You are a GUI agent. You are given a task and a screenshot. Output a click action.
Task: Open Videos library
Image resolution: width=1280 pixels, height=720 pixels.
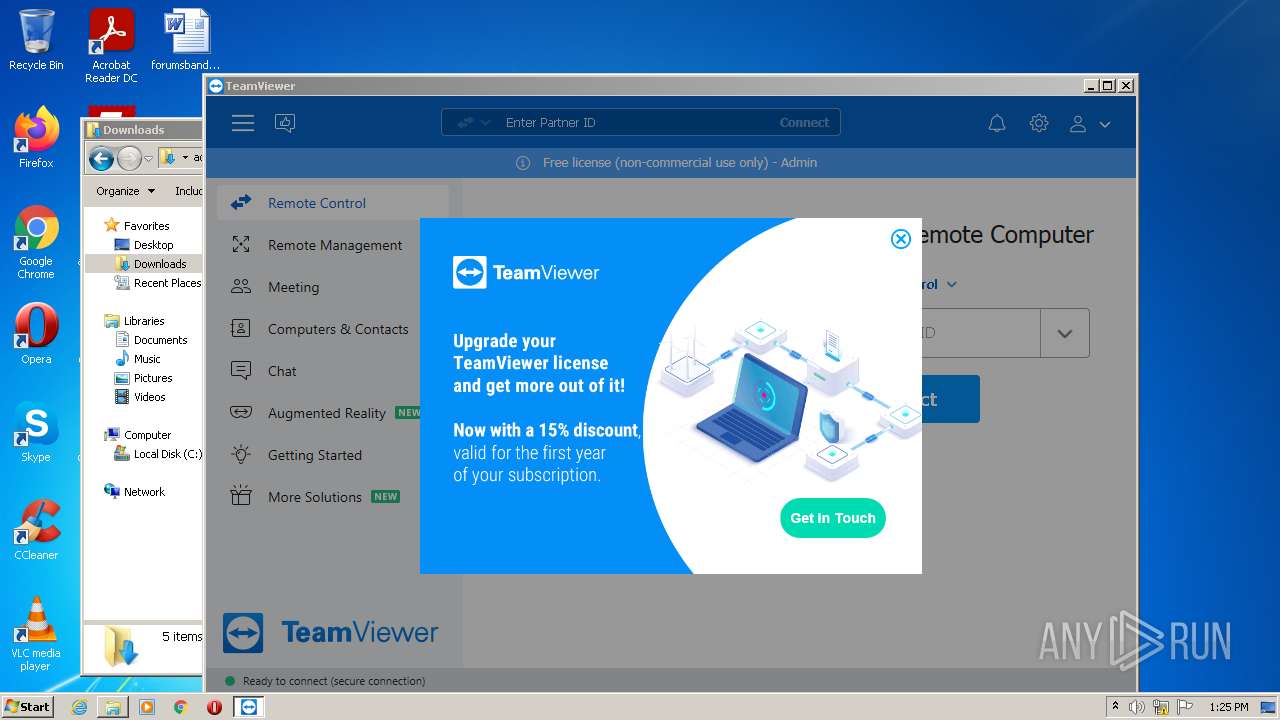pos(149,397)
